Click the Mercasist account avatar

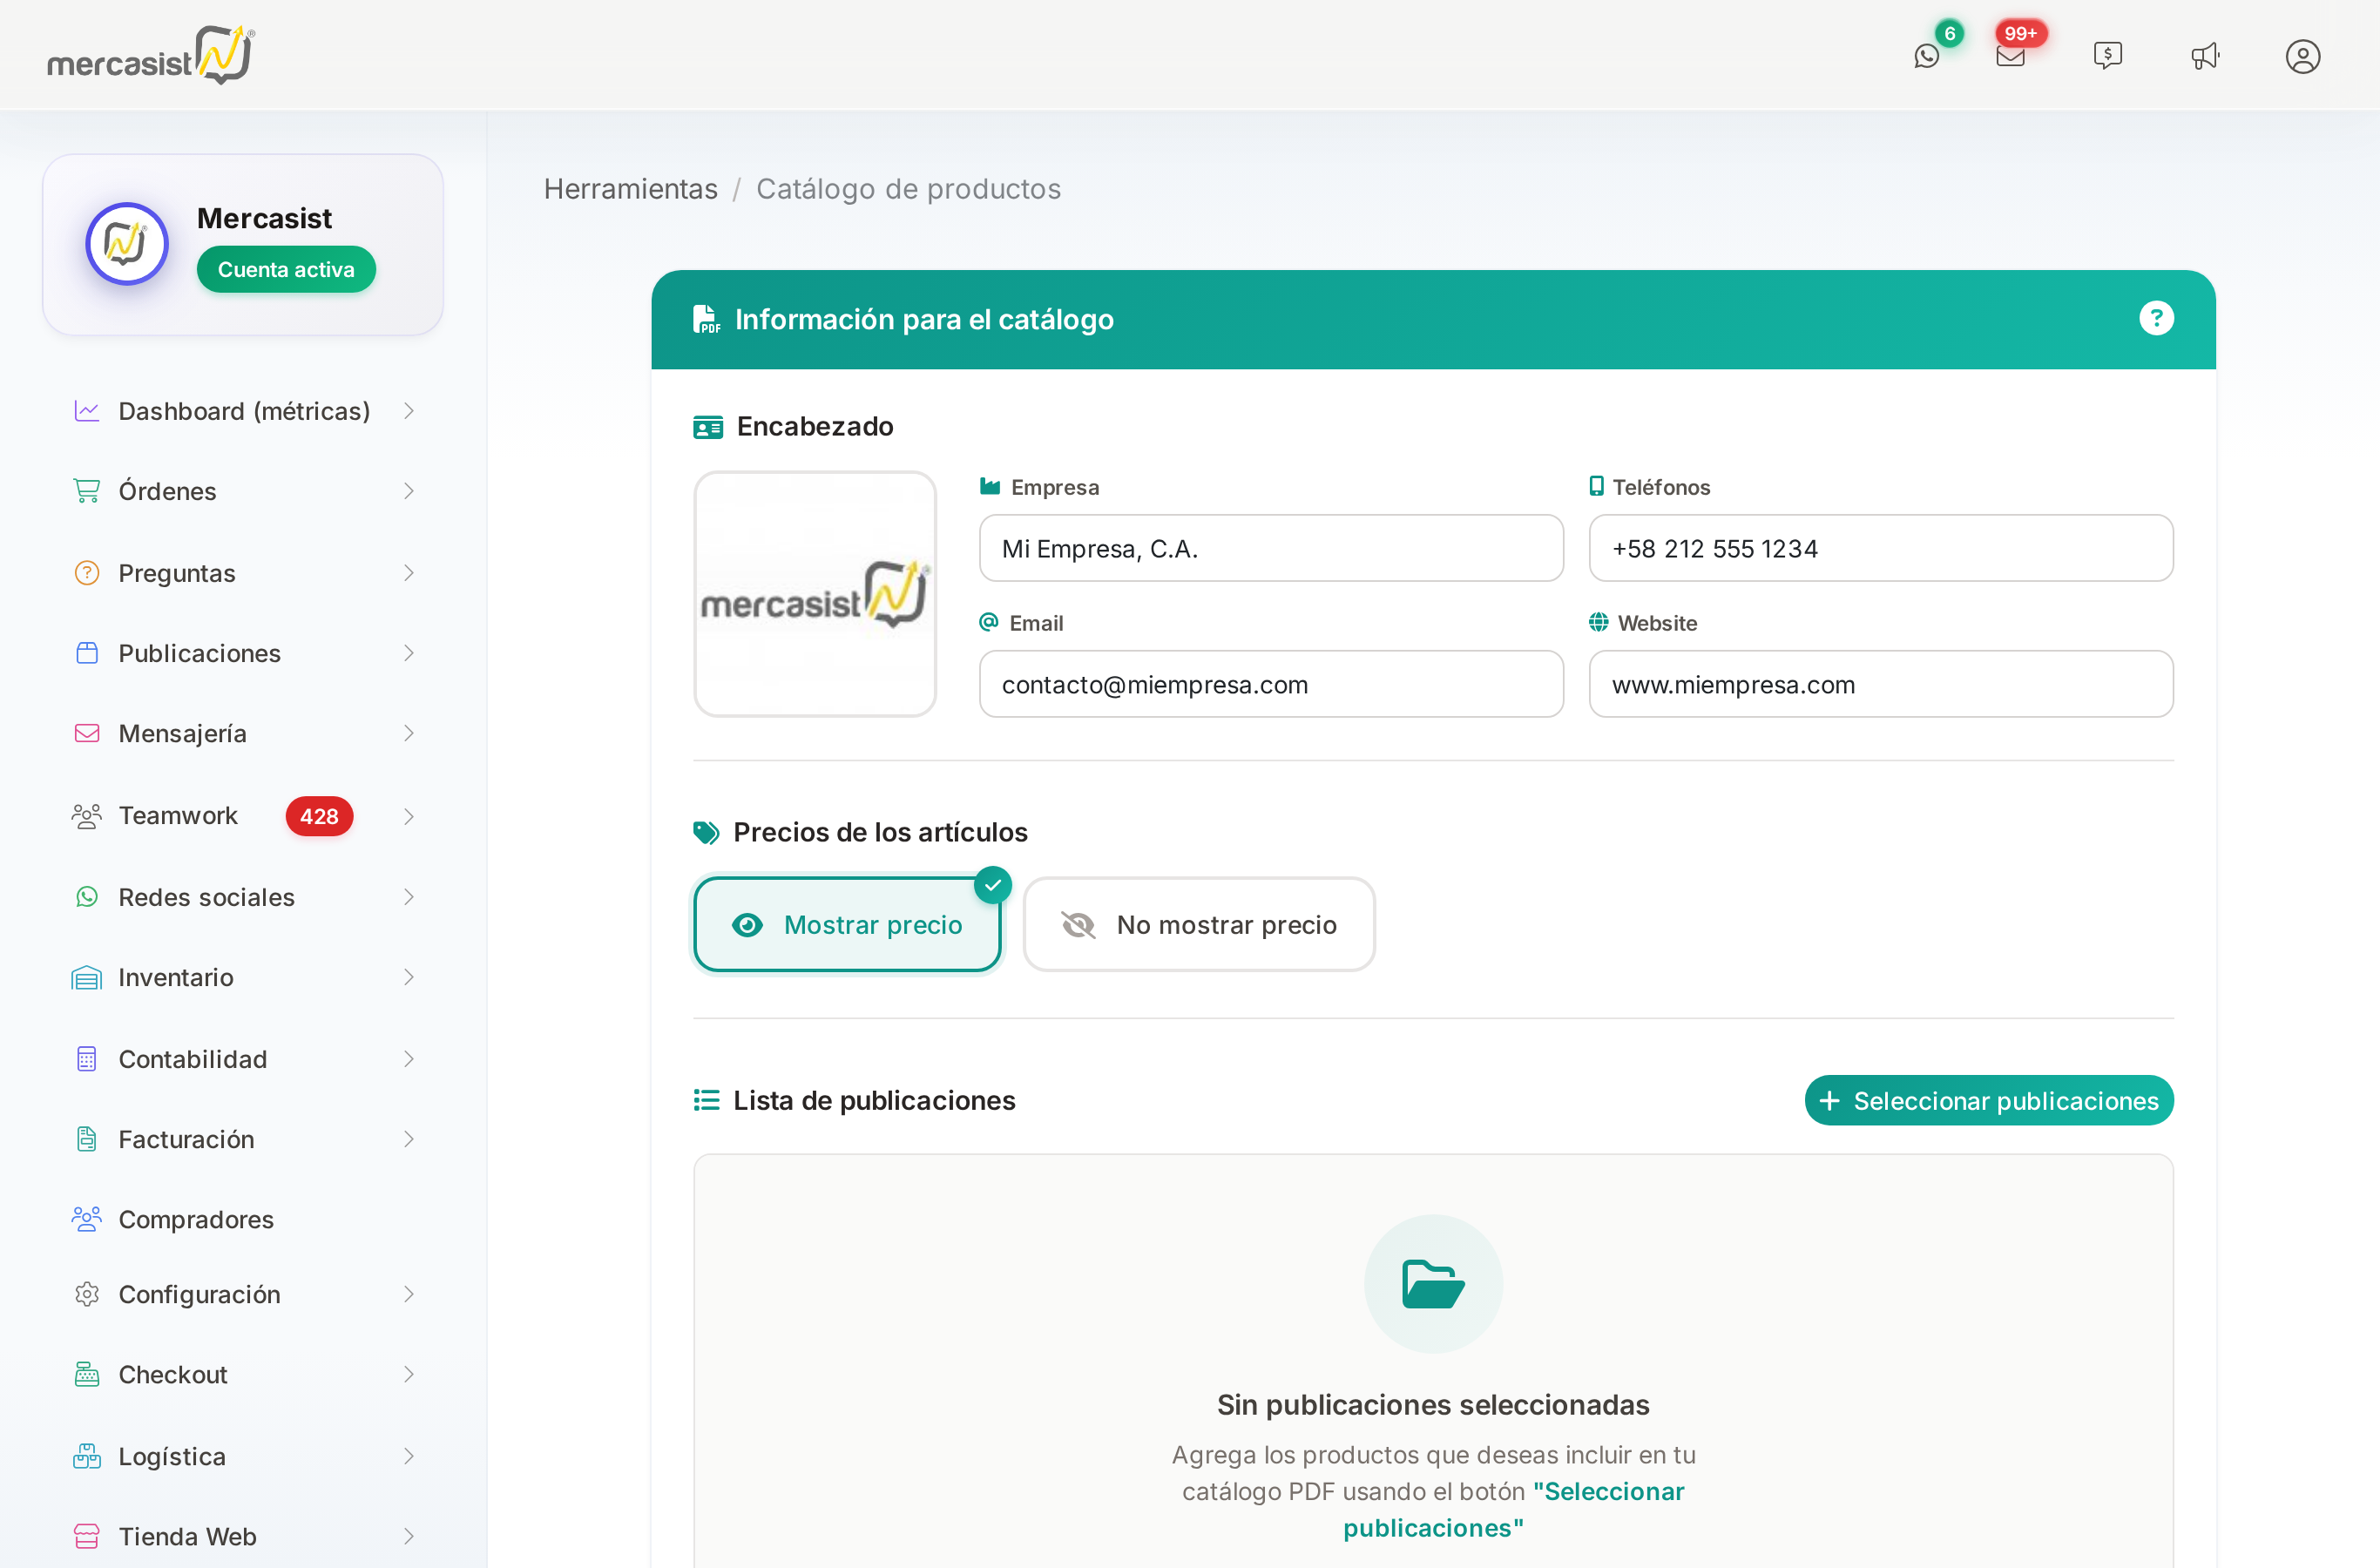(127, 244)
